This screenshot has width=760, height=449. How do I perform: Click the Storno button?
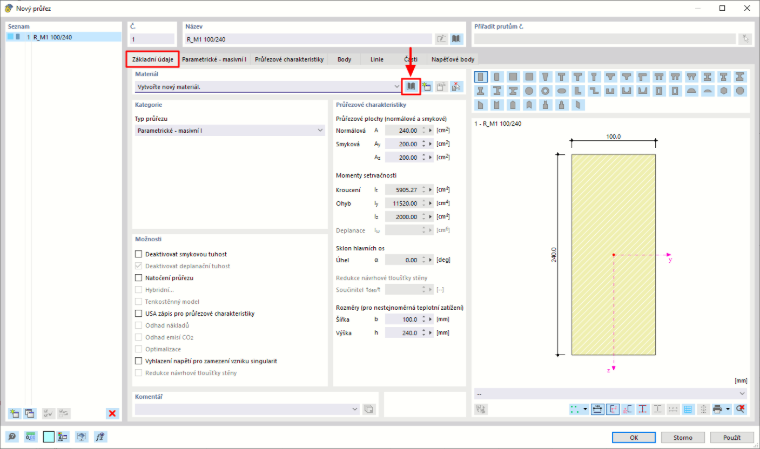coord(683,437)
